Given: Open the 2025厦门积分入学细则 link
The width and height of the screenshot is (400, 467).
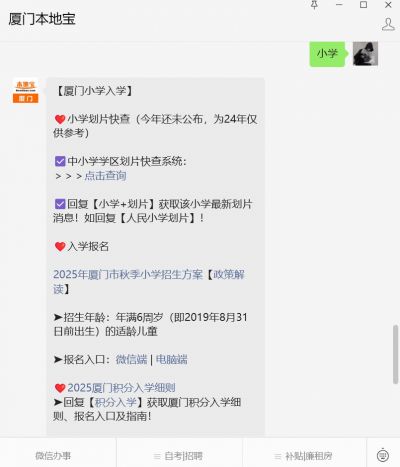Looking at the screenshot, I should 121,388.
